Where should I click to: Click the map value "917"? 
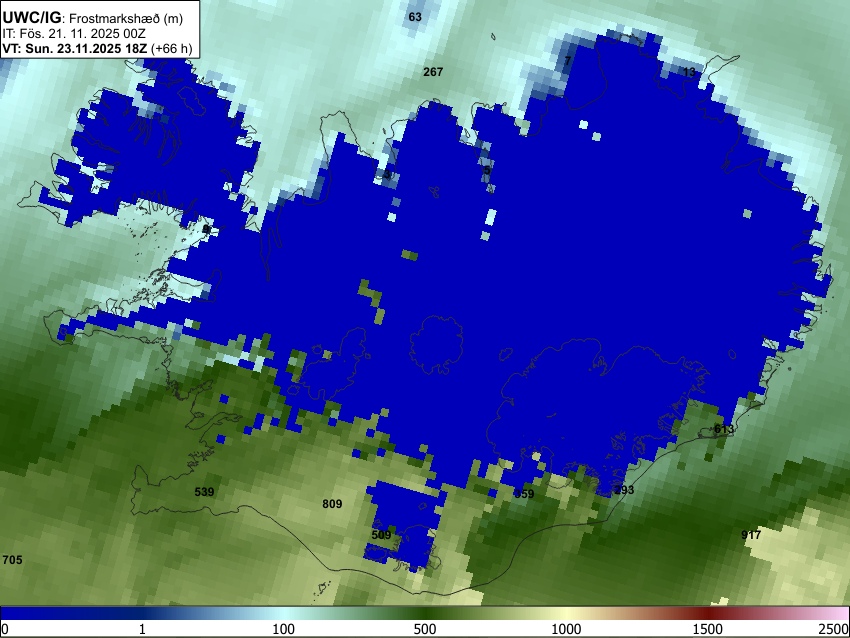751,535
